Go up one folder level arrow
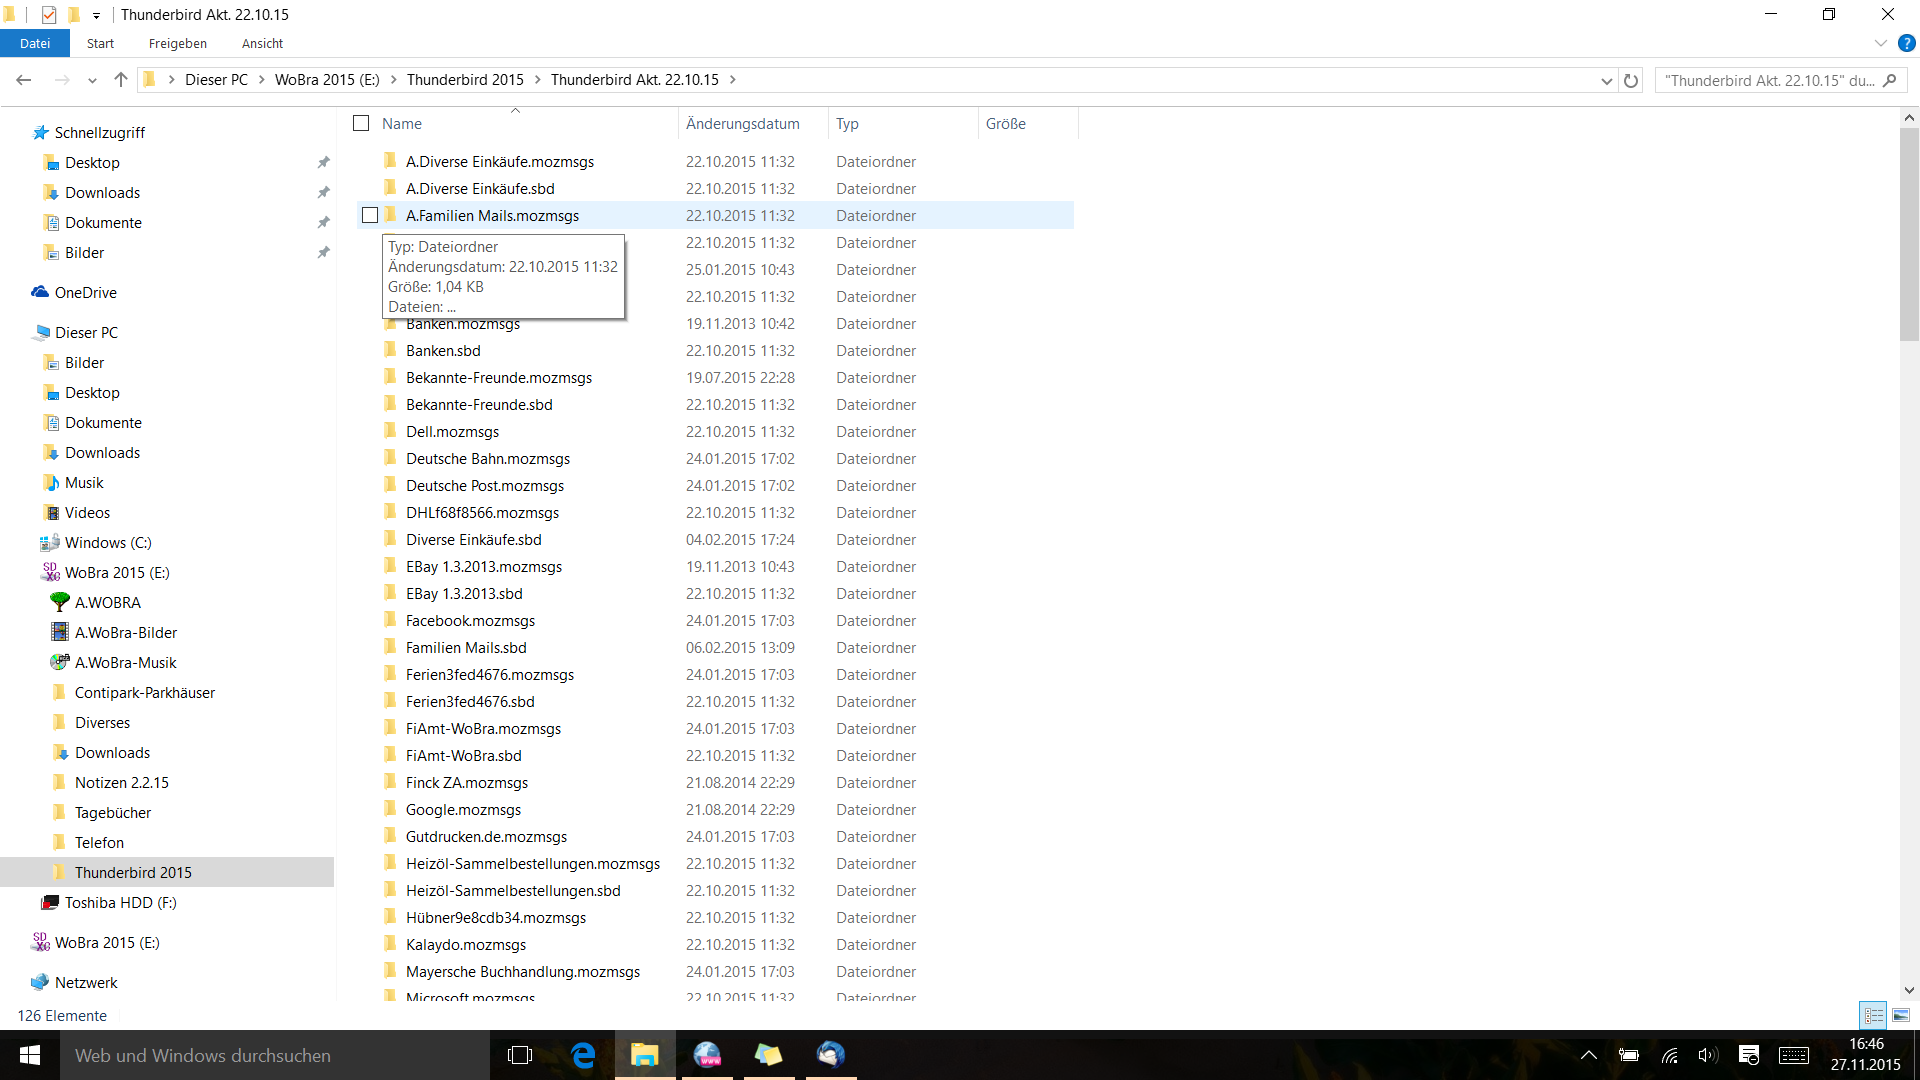The width and height of the screenshot is (1920, 1080). (x=121, y=80)
